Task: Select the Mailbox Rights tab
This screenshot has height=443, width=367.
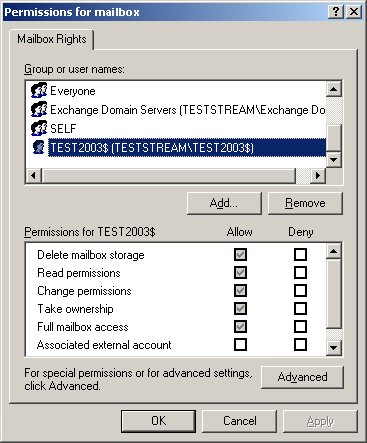Action: click(52, 39)
